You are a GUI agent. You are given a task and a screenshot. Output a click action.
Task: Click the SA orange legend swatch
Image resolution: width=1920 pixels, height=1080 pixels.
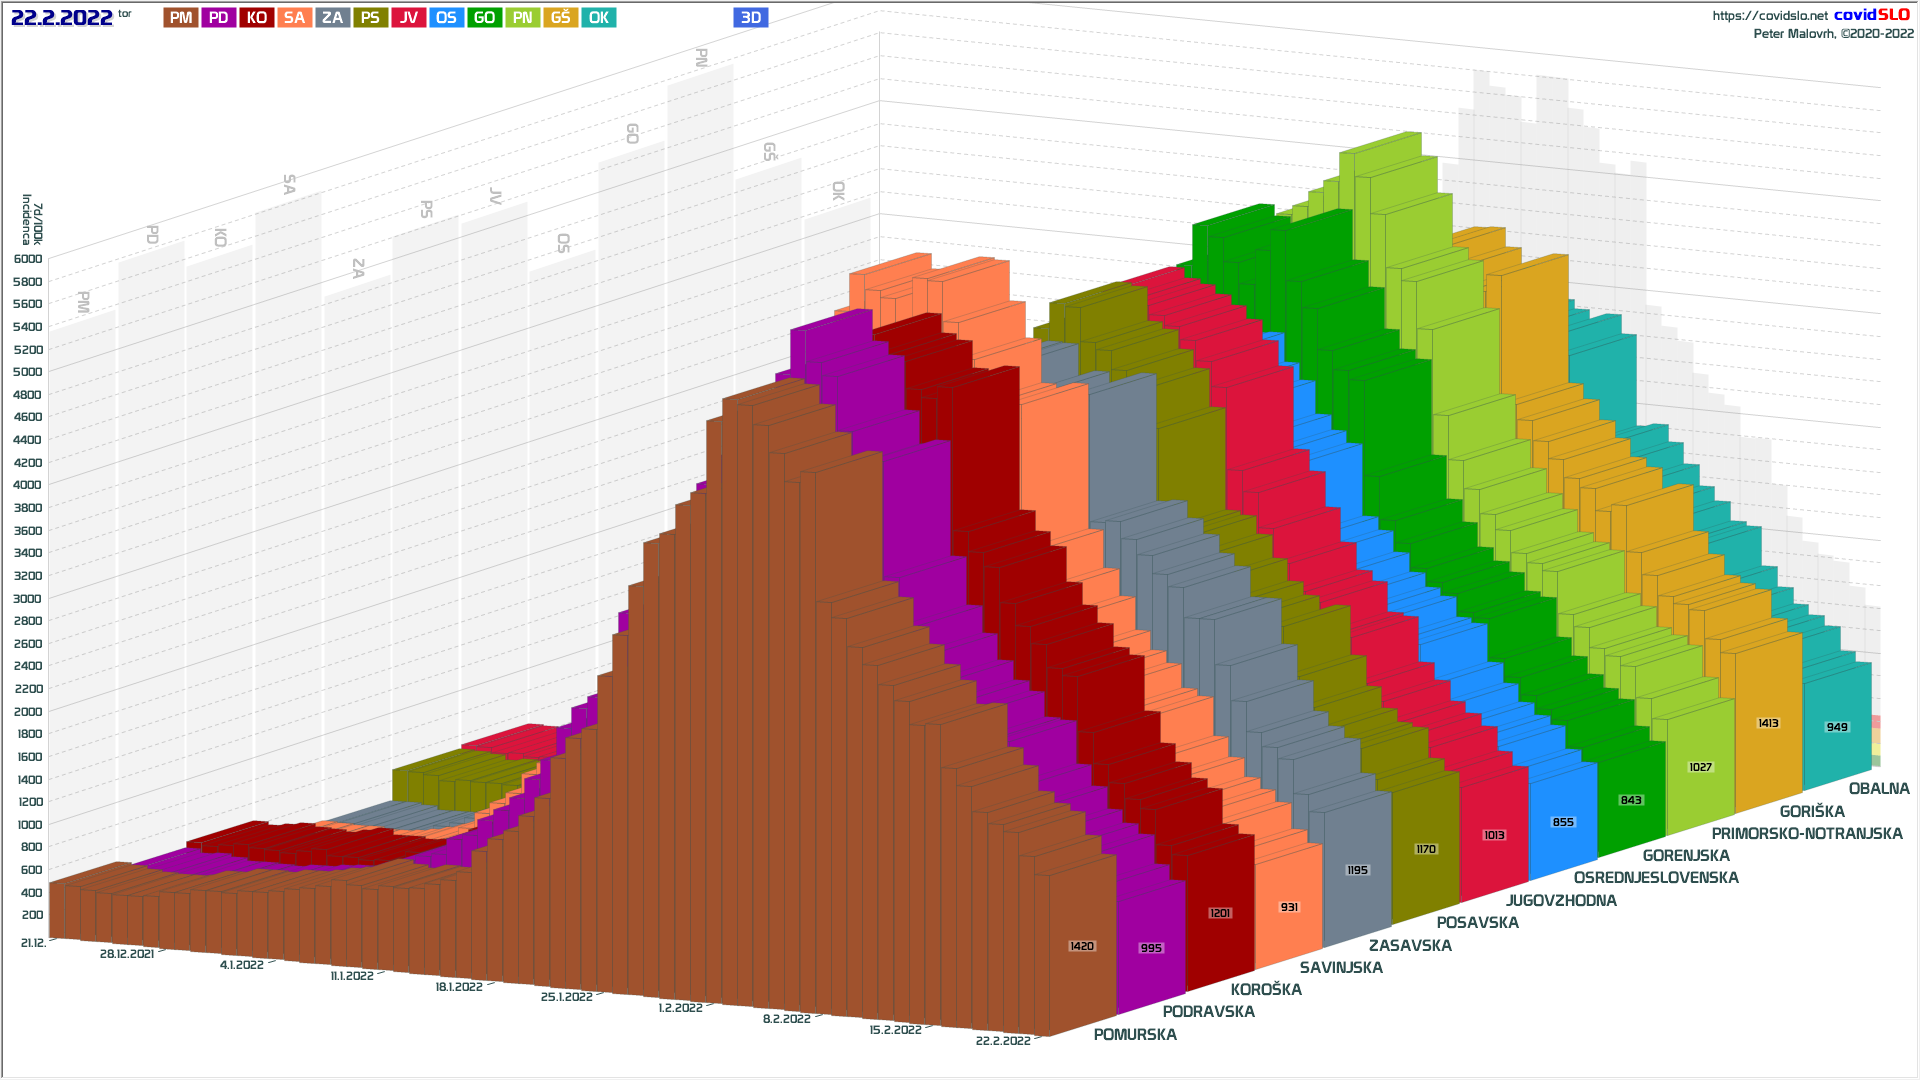click(294, 18)
